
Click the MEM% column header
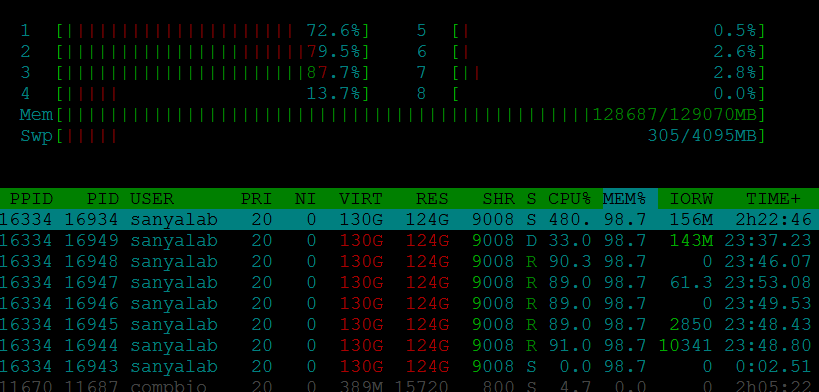point(625,199)
